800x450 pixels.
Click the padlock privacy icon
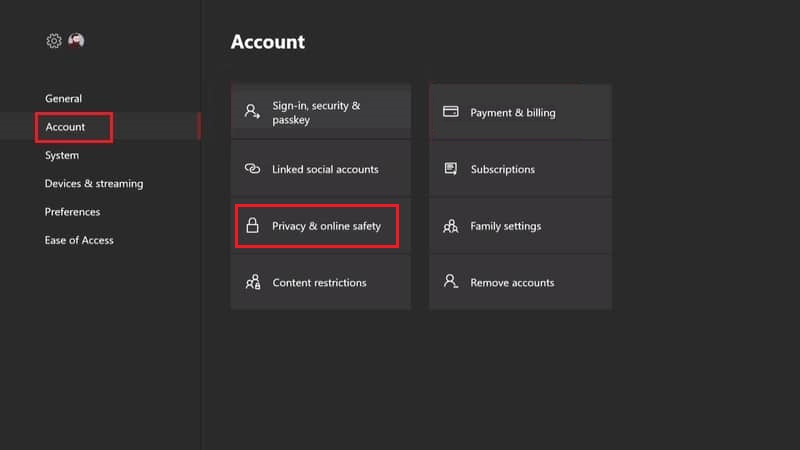253,226
